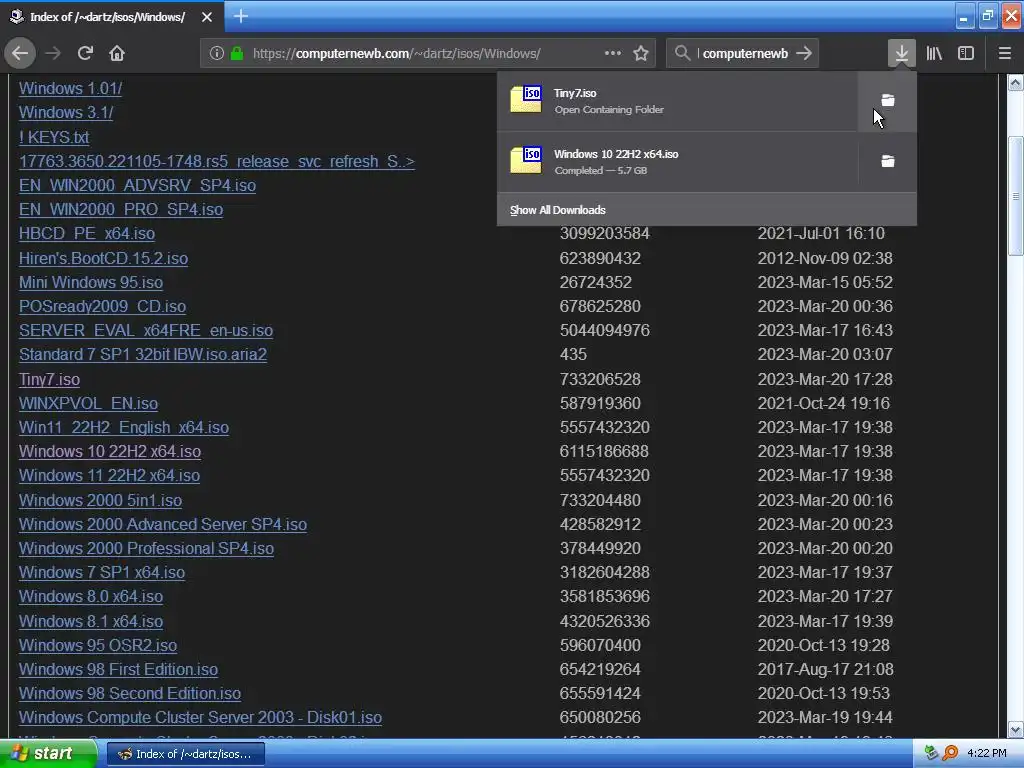Submit search with the go arrow
The image size is (1024, 768).
click(x=804, y=54)
